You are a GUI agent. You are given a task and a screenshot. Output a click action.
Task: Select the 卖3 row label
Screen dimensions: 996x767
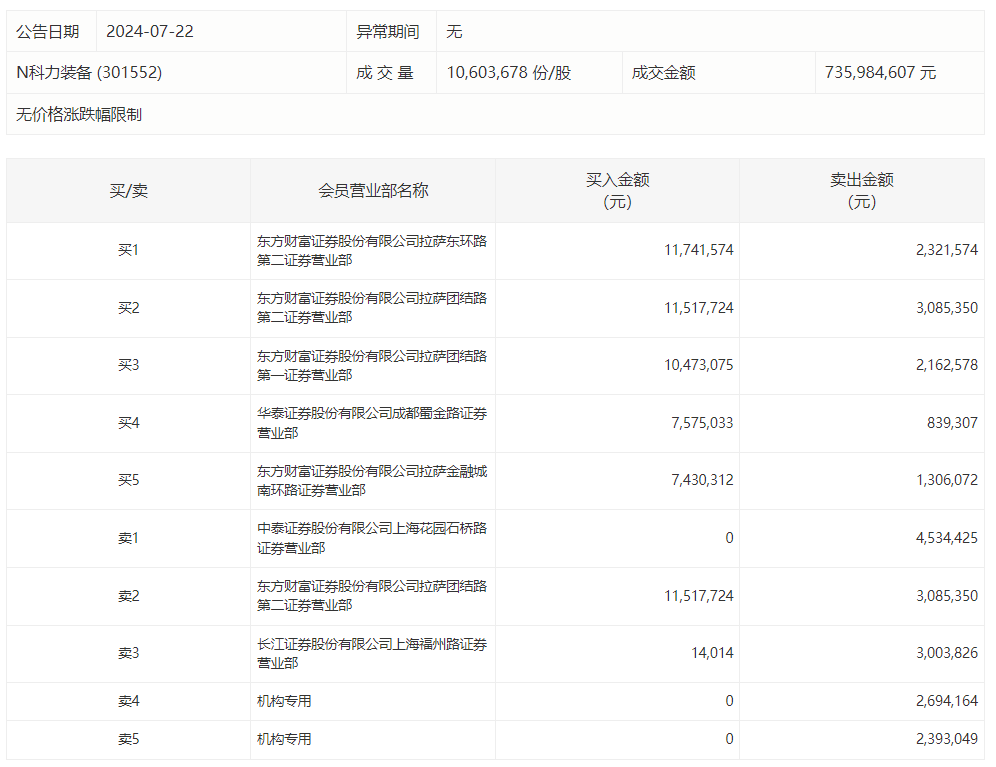(x=128, y=653)
